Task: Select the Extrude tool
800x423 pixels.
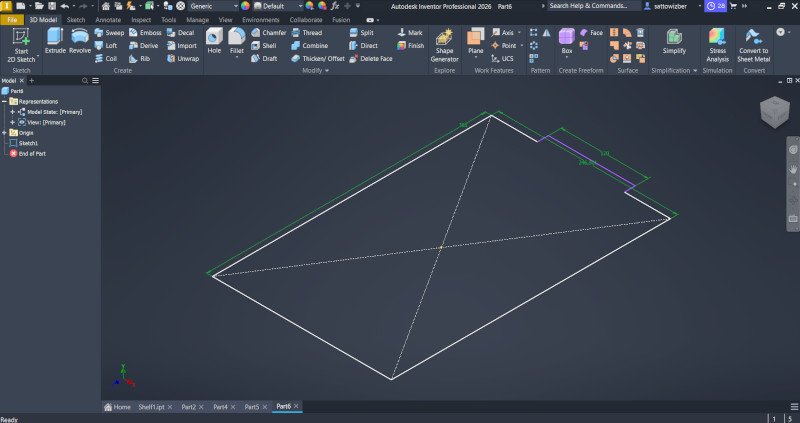Action: coord(55,41)
